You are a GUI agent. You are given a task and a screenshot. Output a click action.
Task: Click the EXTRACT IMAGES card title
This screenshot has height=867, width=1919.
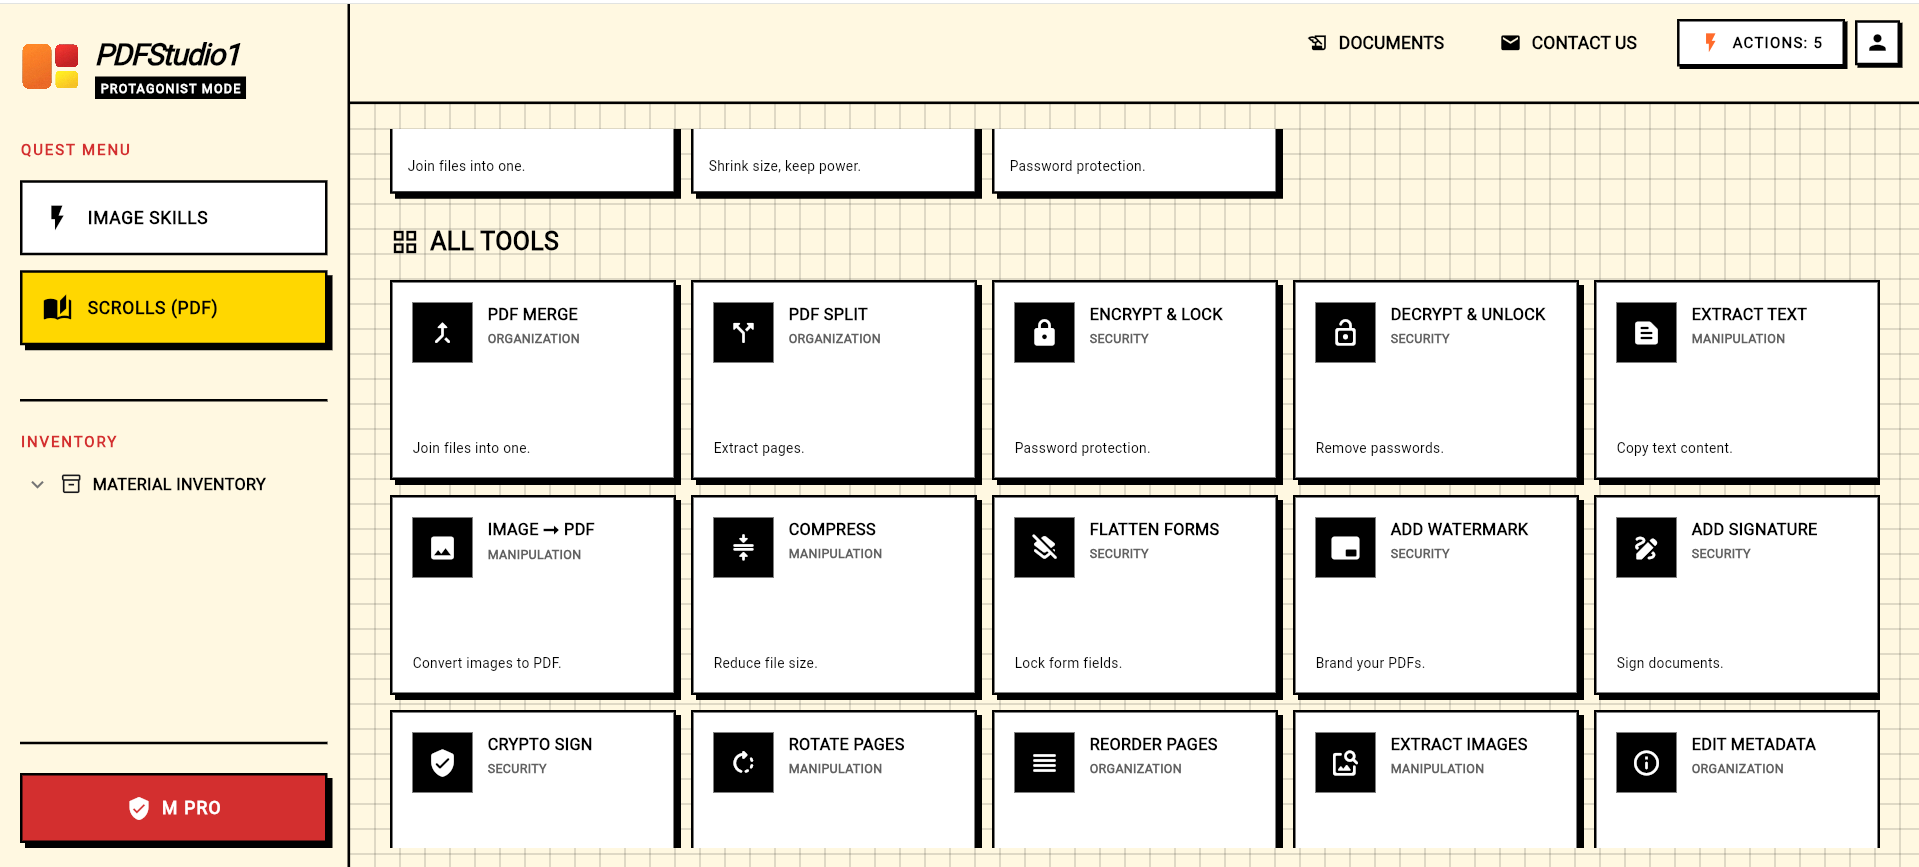(1459, 744)
